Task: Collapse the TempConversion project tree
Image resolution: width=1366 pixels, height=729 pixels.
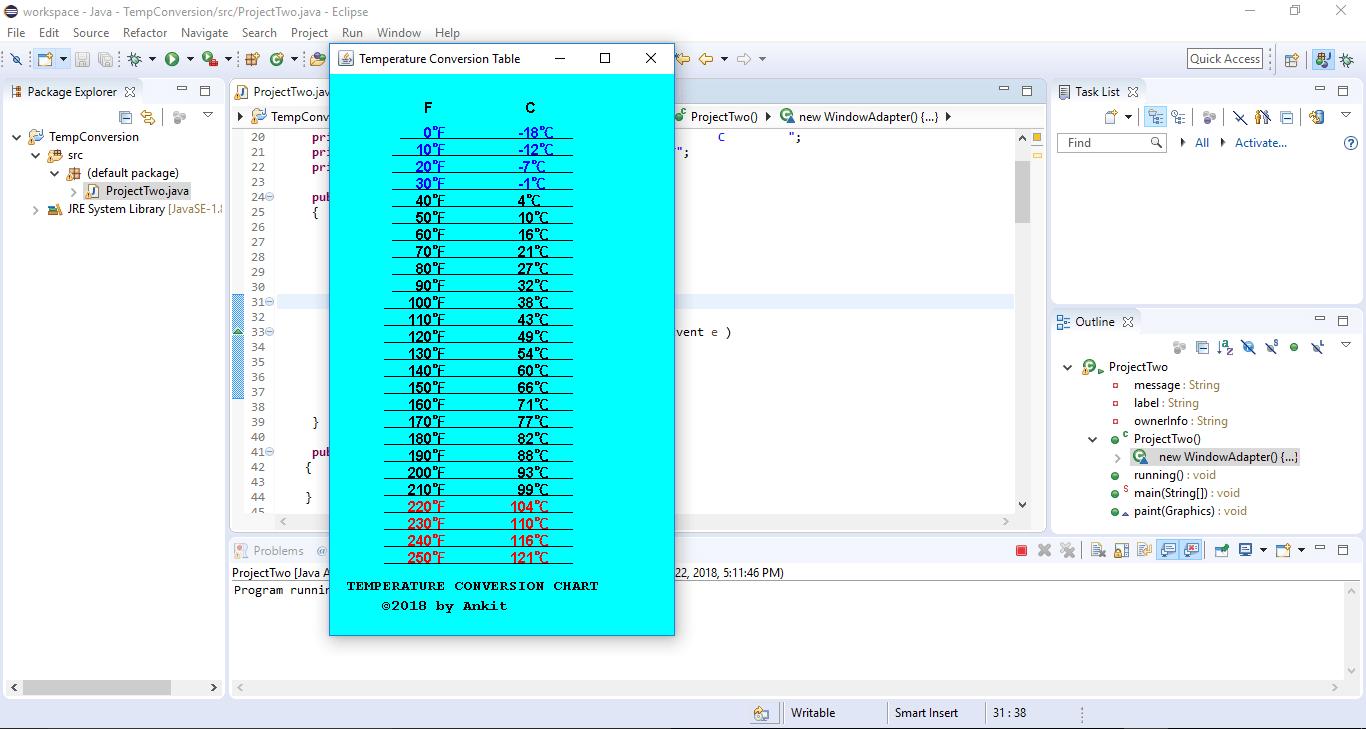Action: tap(17, 137)
